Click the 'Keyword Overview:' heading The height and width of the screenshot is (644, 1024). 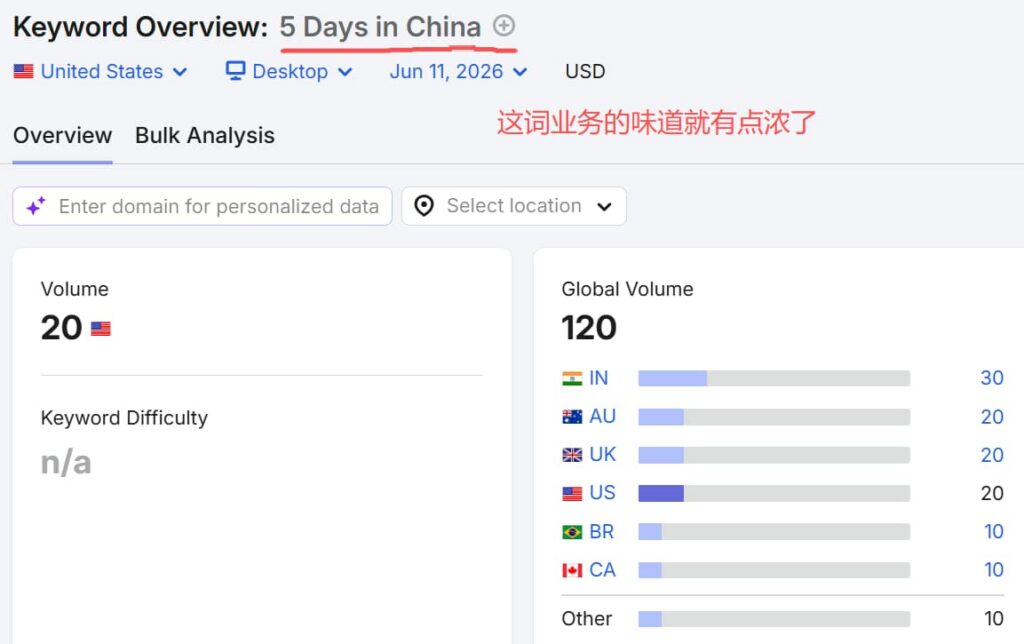[x=140, y=27]
